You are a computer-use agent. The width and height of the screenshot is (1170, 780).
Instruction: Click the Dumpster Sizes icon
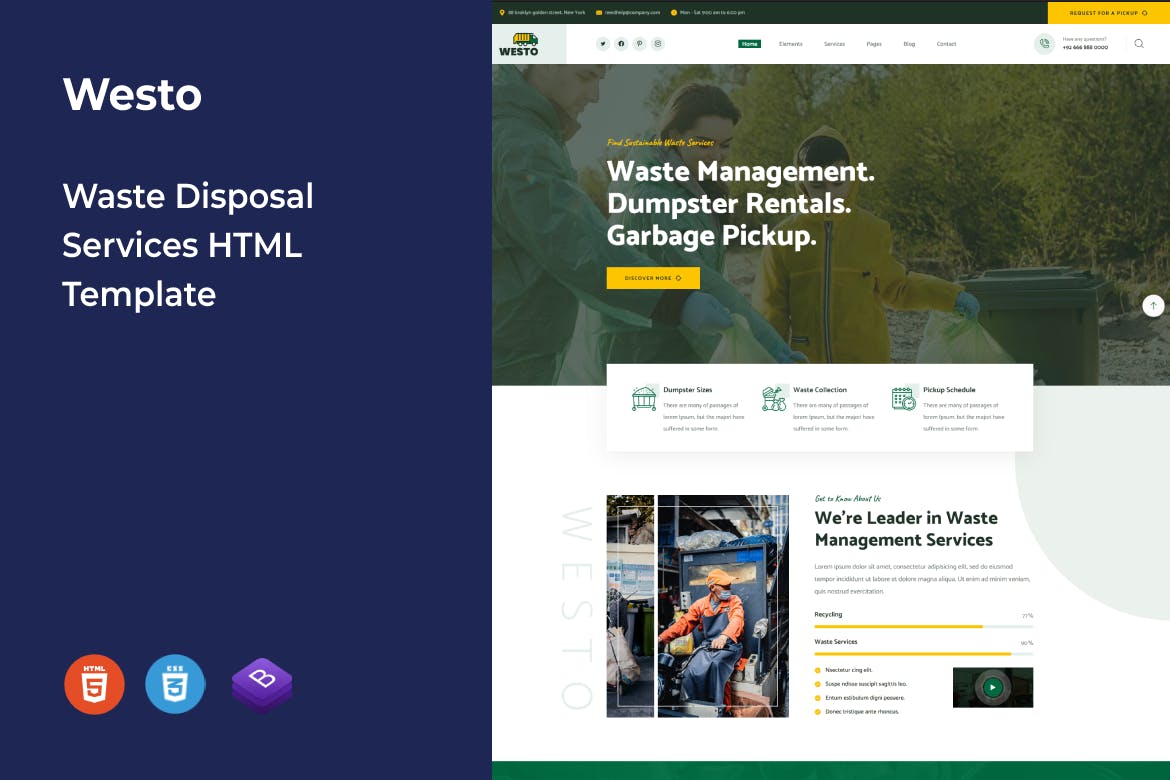tap(644, 398)
